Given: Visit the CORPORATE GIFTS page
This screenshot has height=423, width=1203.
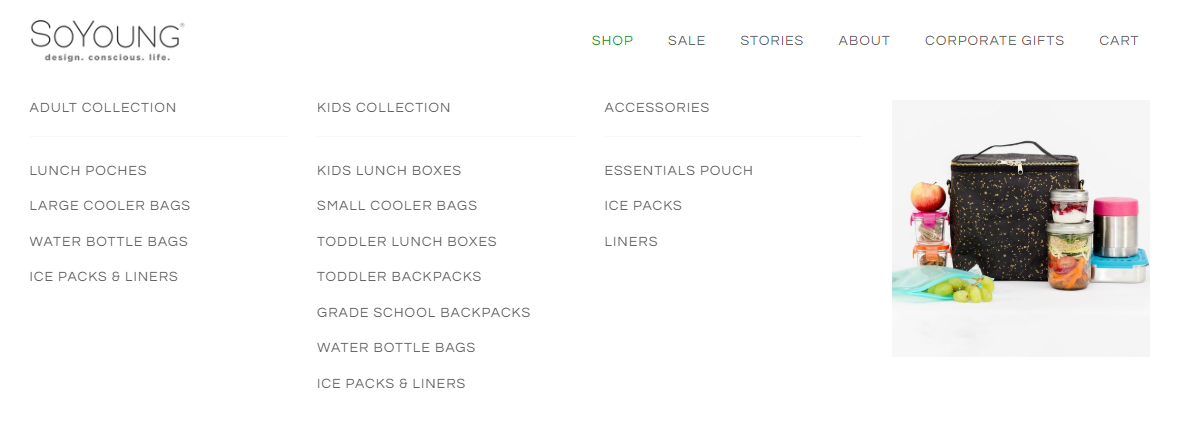Looking at the screenshot, I should [x=994, y=41].
